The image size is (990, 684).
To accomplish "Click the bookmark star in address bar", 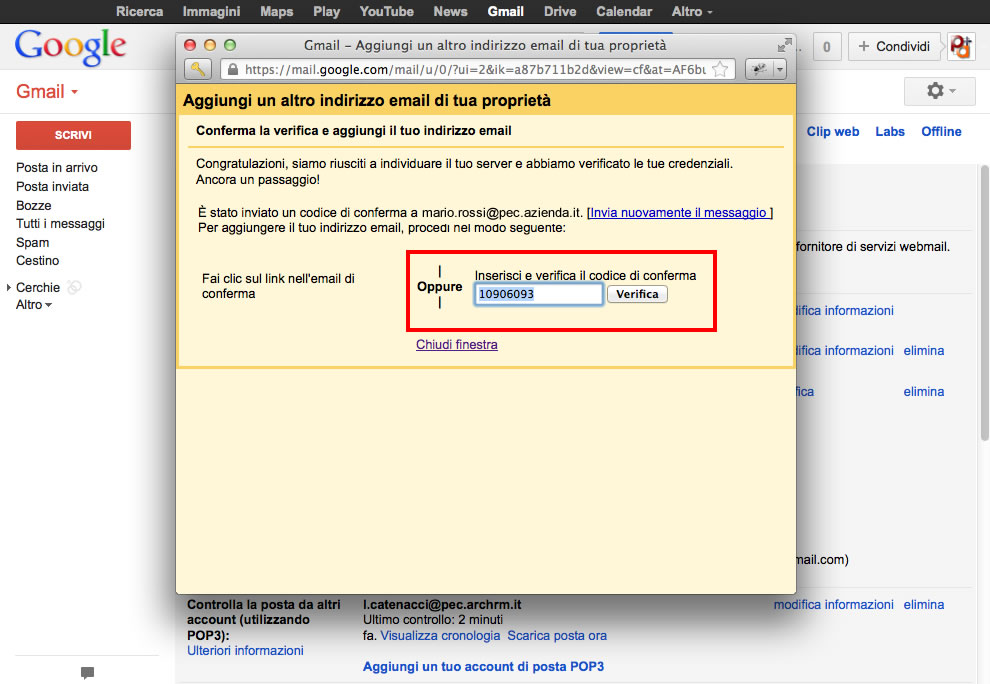I will coord(719,70).
